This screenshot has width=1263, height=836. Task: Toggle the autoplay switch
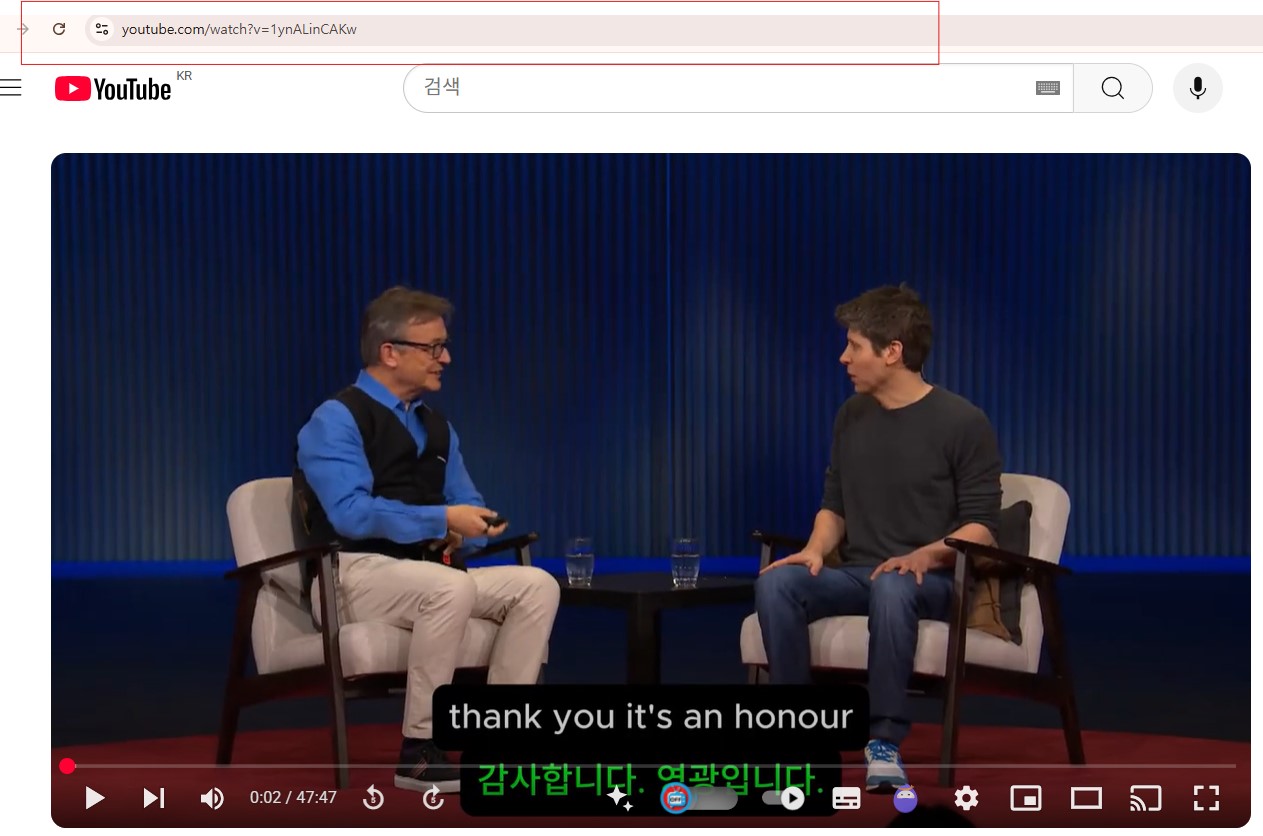coord(784,798)
